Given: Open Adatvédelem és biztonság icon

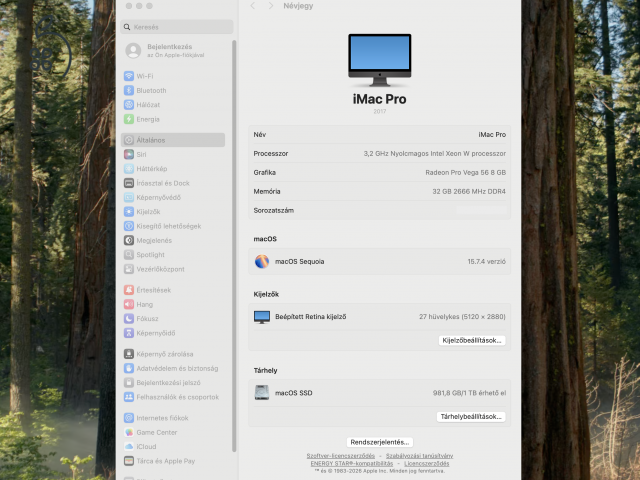Looking at the screenshot, I should click(x=129, y=368).
